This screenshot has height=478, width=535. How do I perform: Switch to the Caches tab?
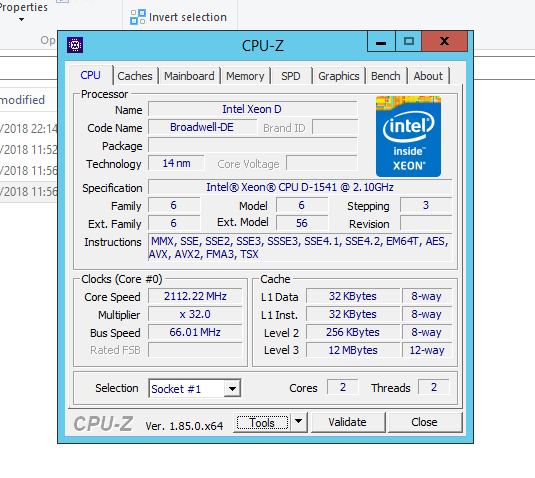135,76
